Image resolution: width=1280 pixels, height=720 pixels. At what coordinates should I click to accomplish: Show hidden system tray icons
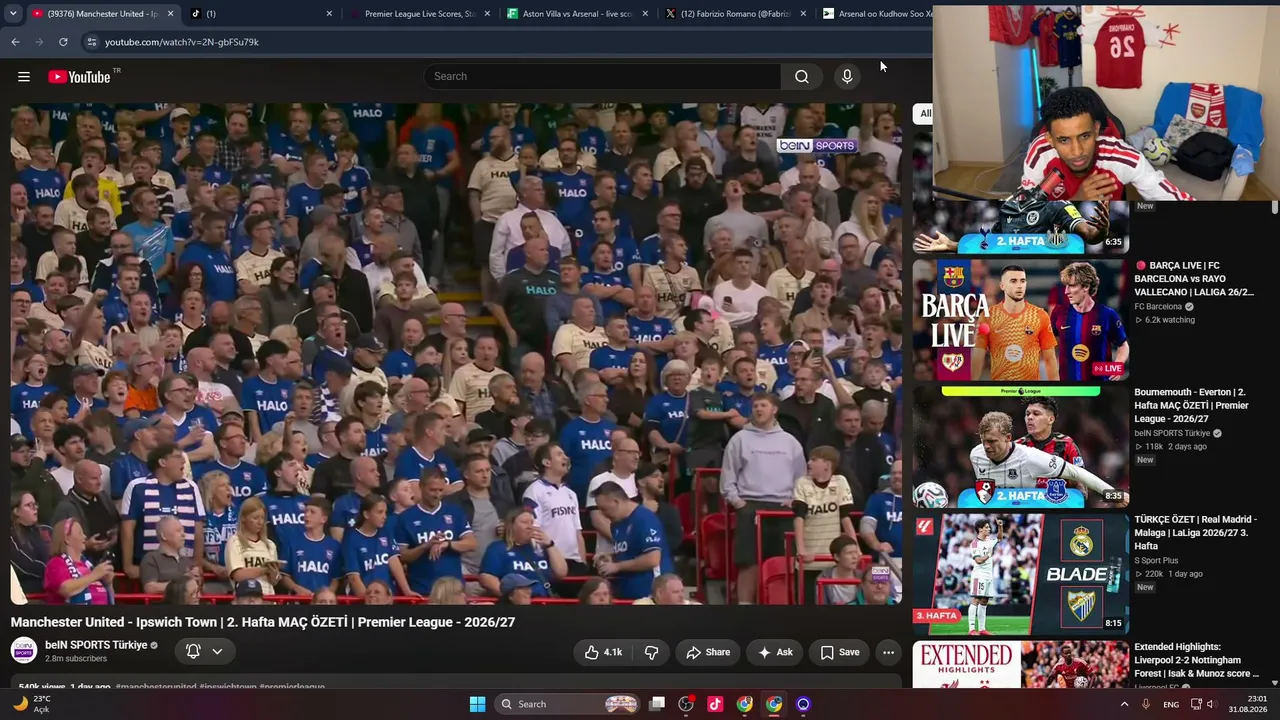pyautogui.click(x=1124, y=704)
